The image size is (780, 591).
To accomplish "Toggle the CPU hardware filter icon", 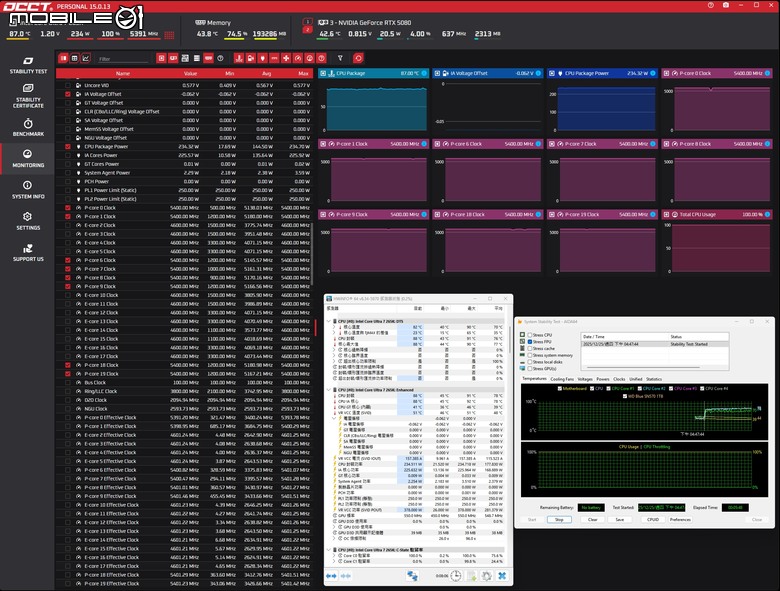I will click(161, 58).
